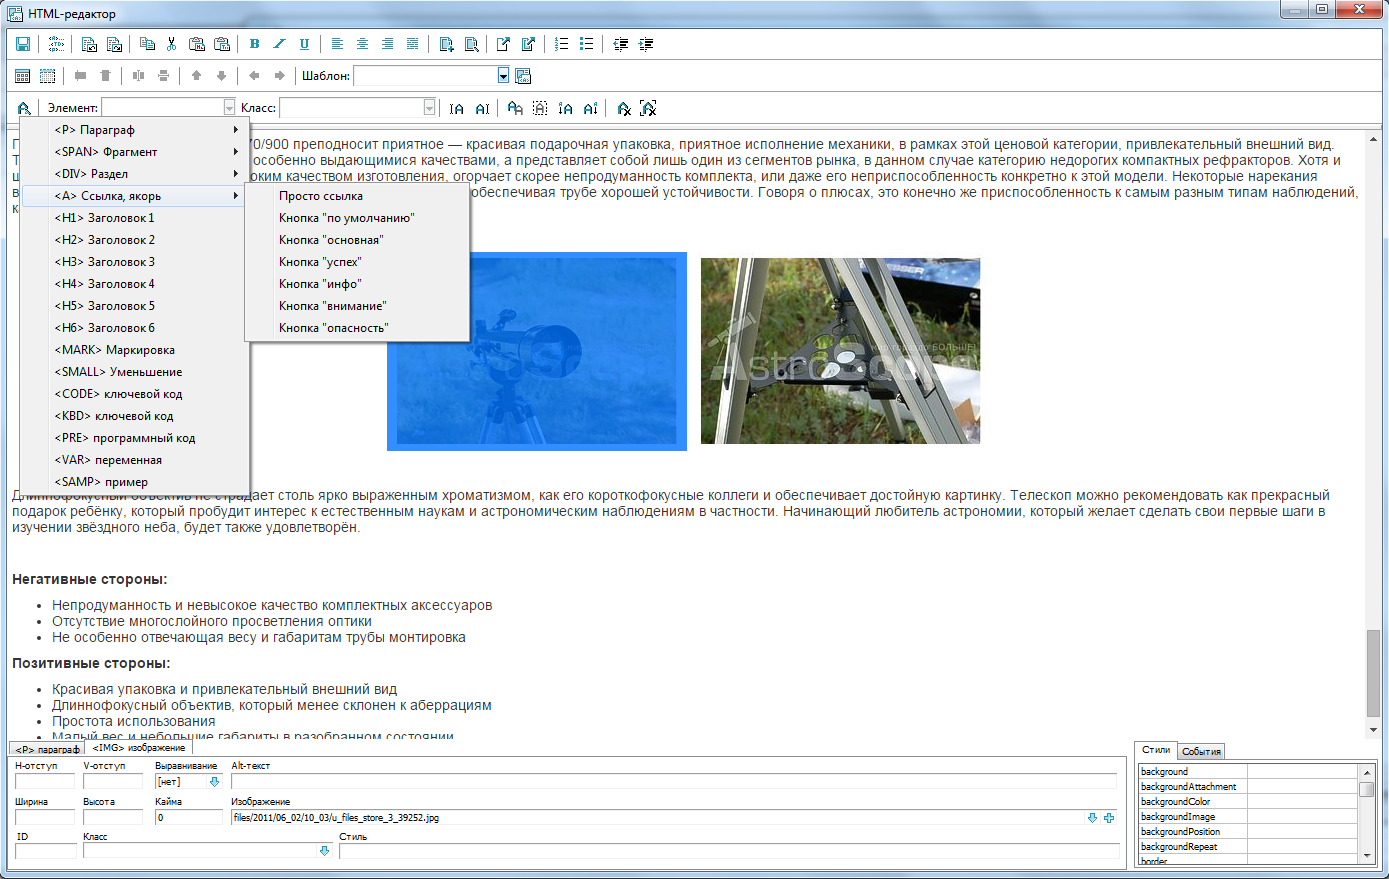Click the decrease indent icon
This screenshot has width=1389, height=879.
click(x=621, y=44)
